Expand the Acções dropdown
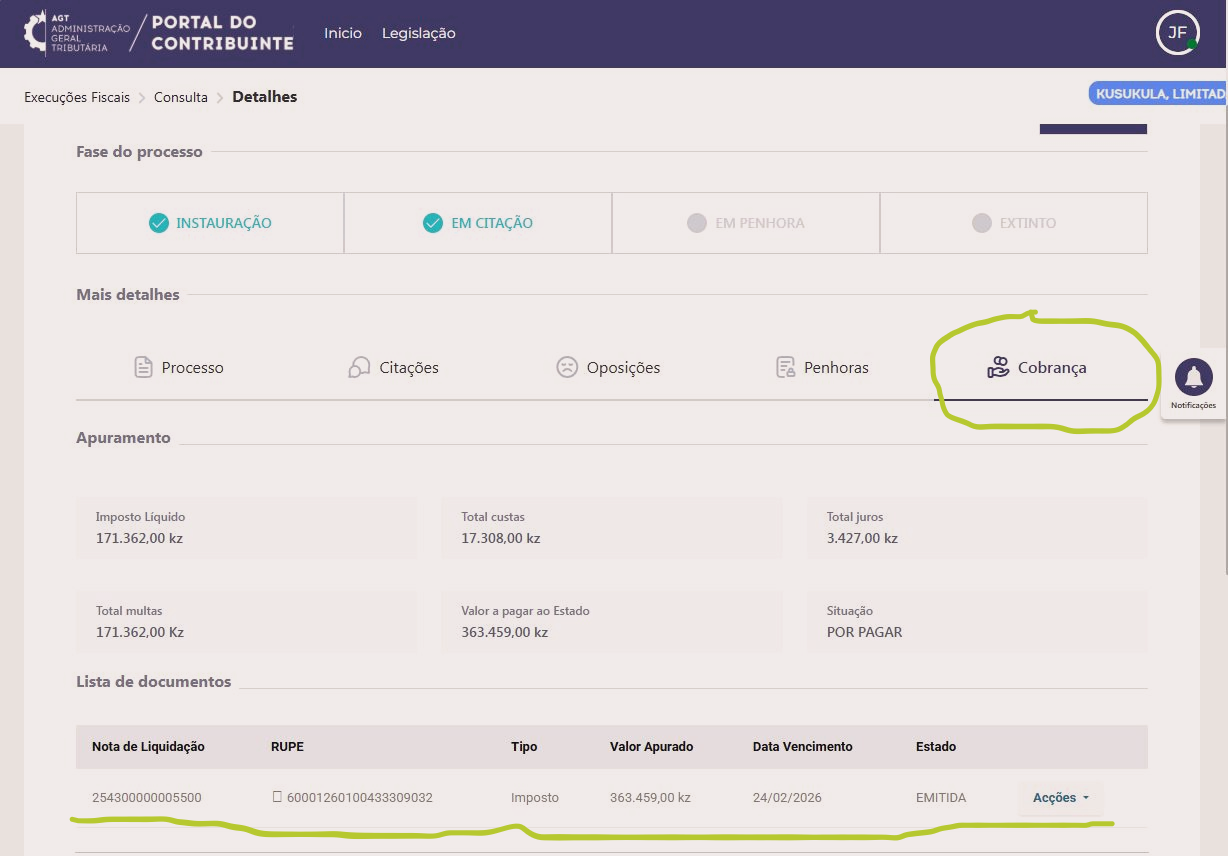This screenshot has width=1228, height=856. (1060, 797)
